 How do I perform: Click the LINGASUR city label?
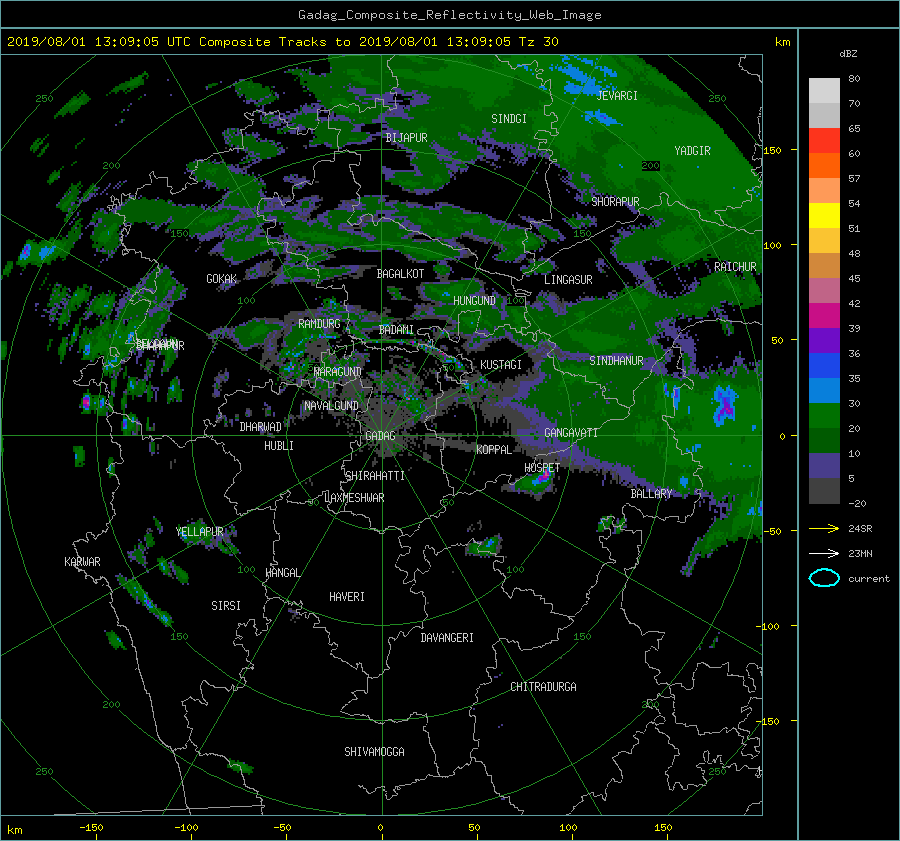point(568,280)
